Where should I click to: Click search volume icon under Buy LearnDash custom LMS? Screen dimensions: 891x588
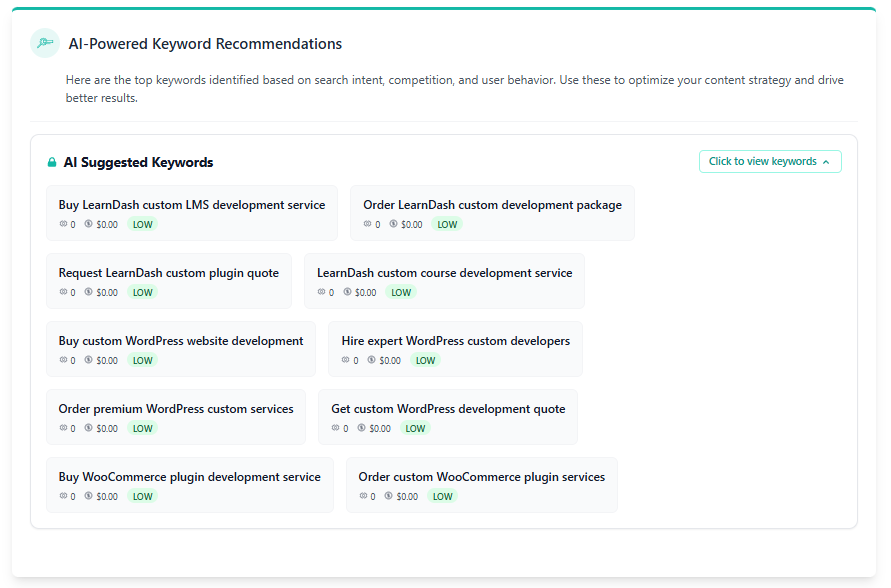coord(63,224)
